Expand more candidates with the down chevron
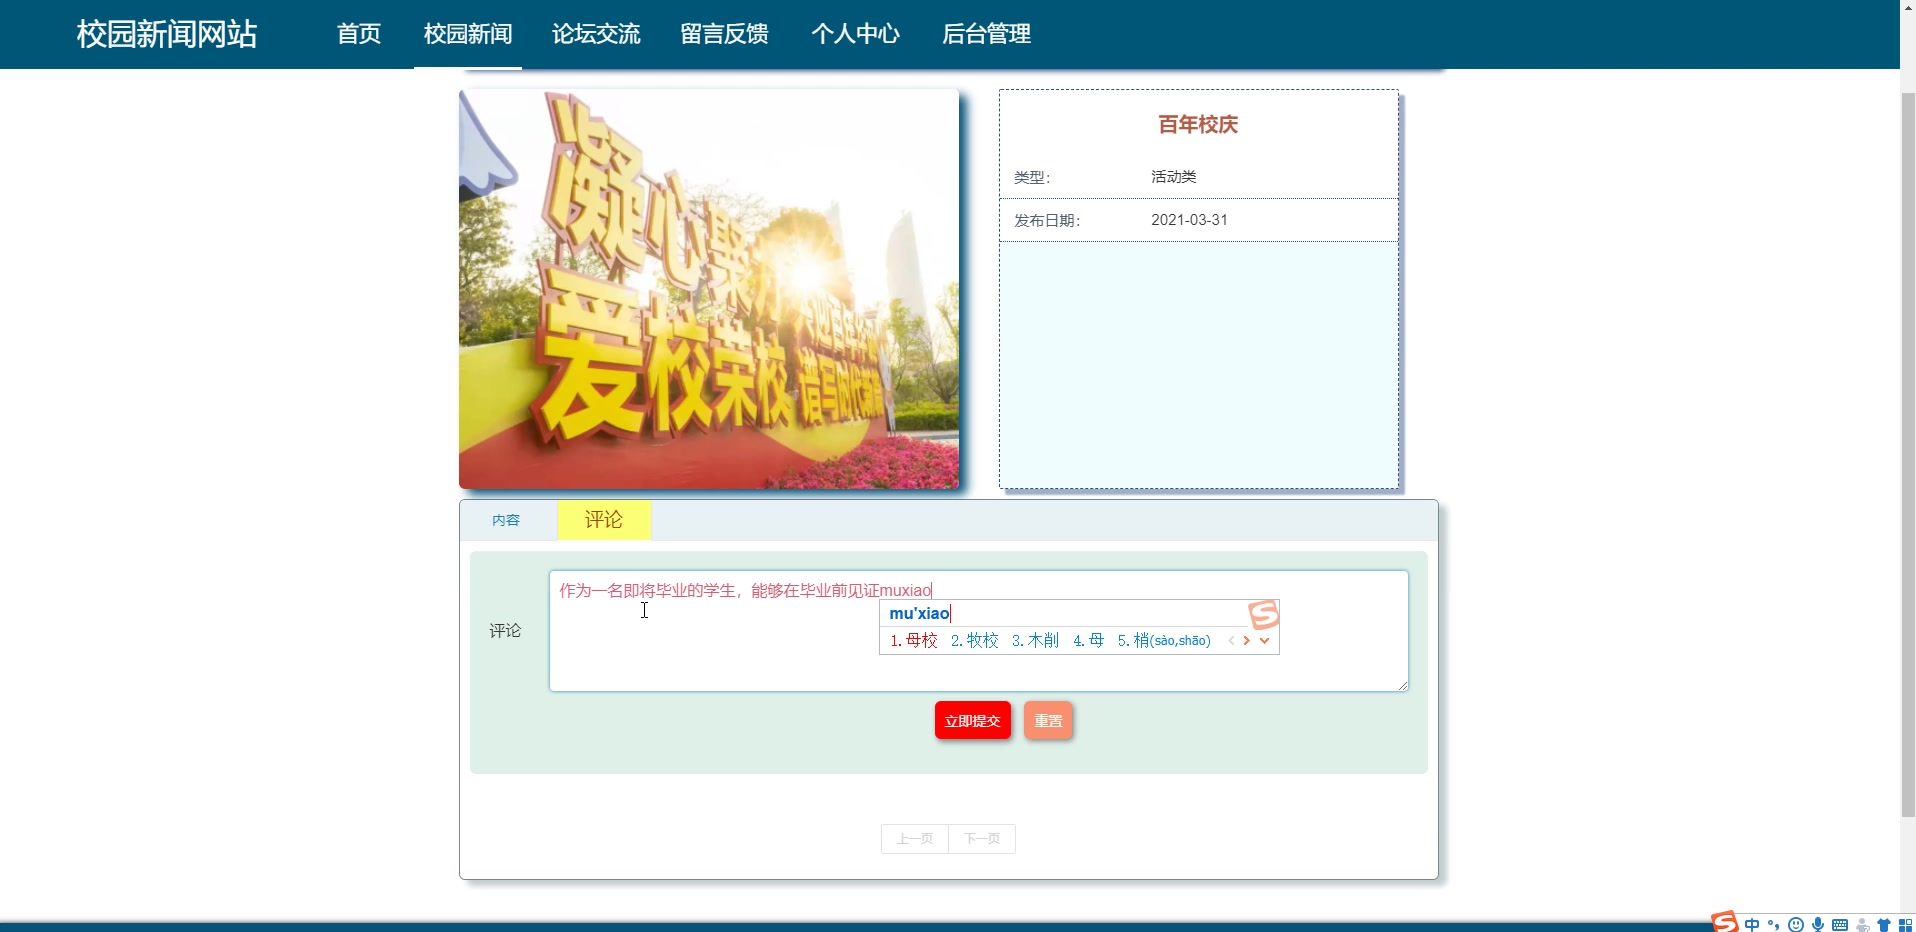 click(1265, 641)
